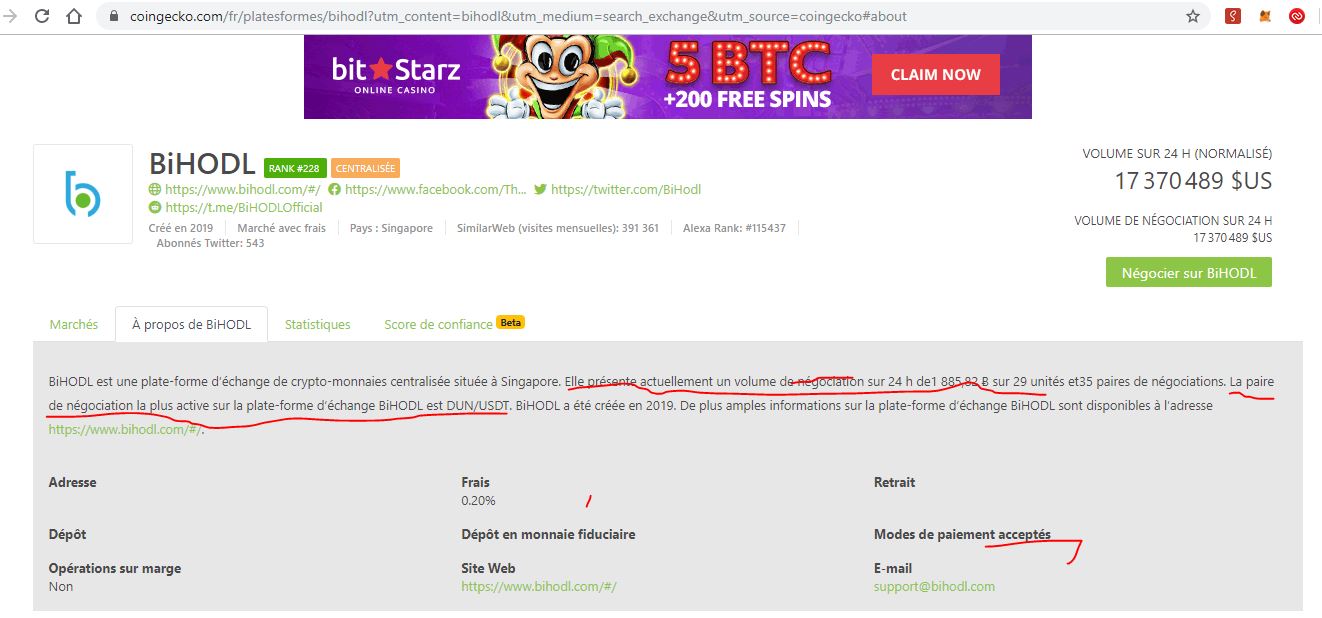Open the MetaMask fox extension icon
This screenshot has height=618, width=1322.
[x=1265, y=16]
